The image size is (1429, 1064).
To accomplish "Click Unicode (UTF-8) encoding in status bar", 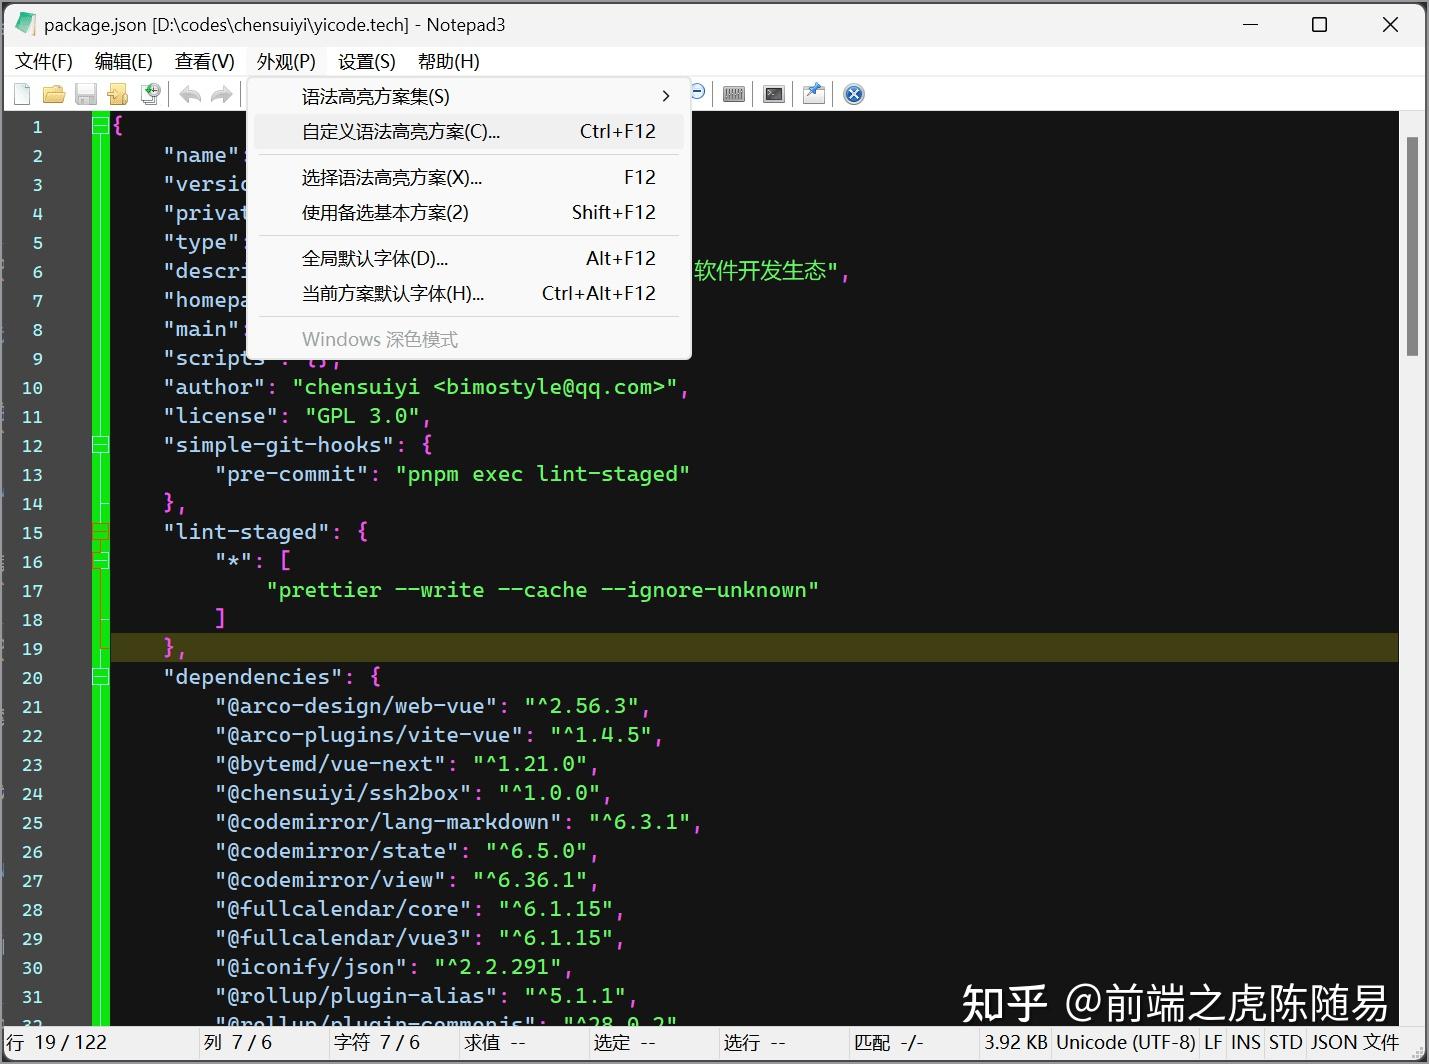I will tap(1126, 1042).
